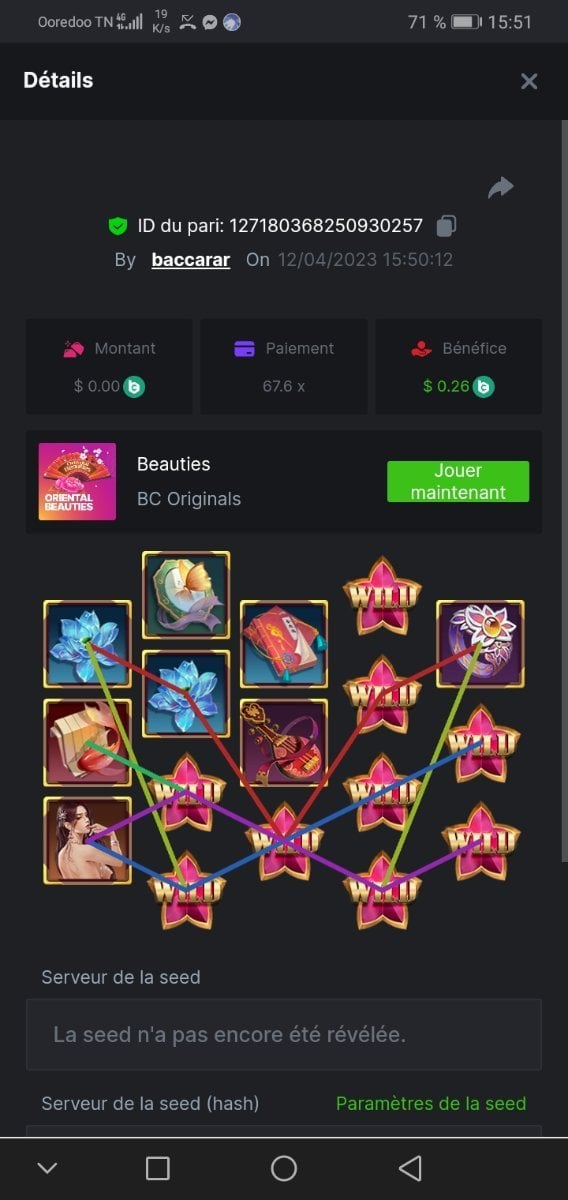Close the Détails panel with the X

[x=529, y=81]
